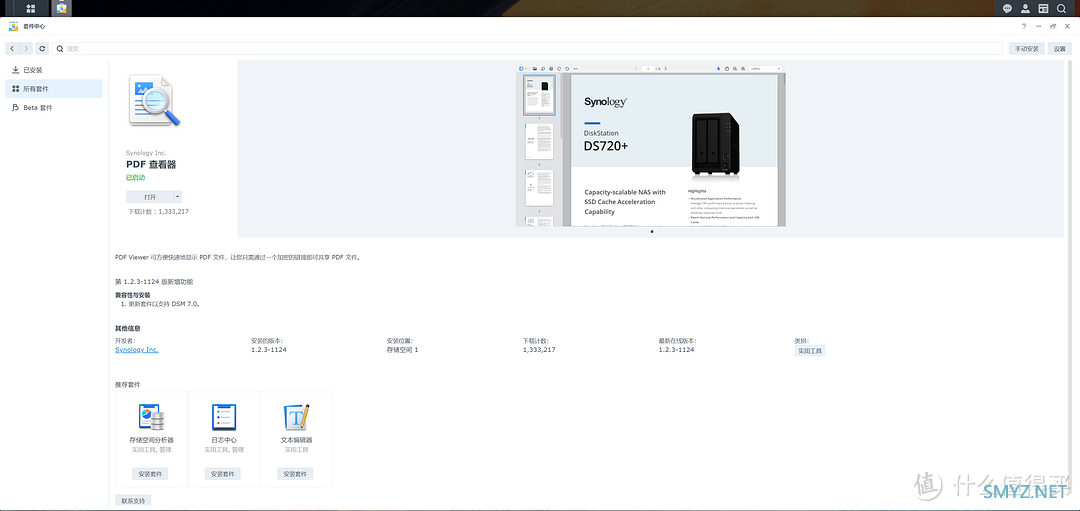Refresh the Package Center page
This screenshot has width=1080, height=511.
(43, 49)
